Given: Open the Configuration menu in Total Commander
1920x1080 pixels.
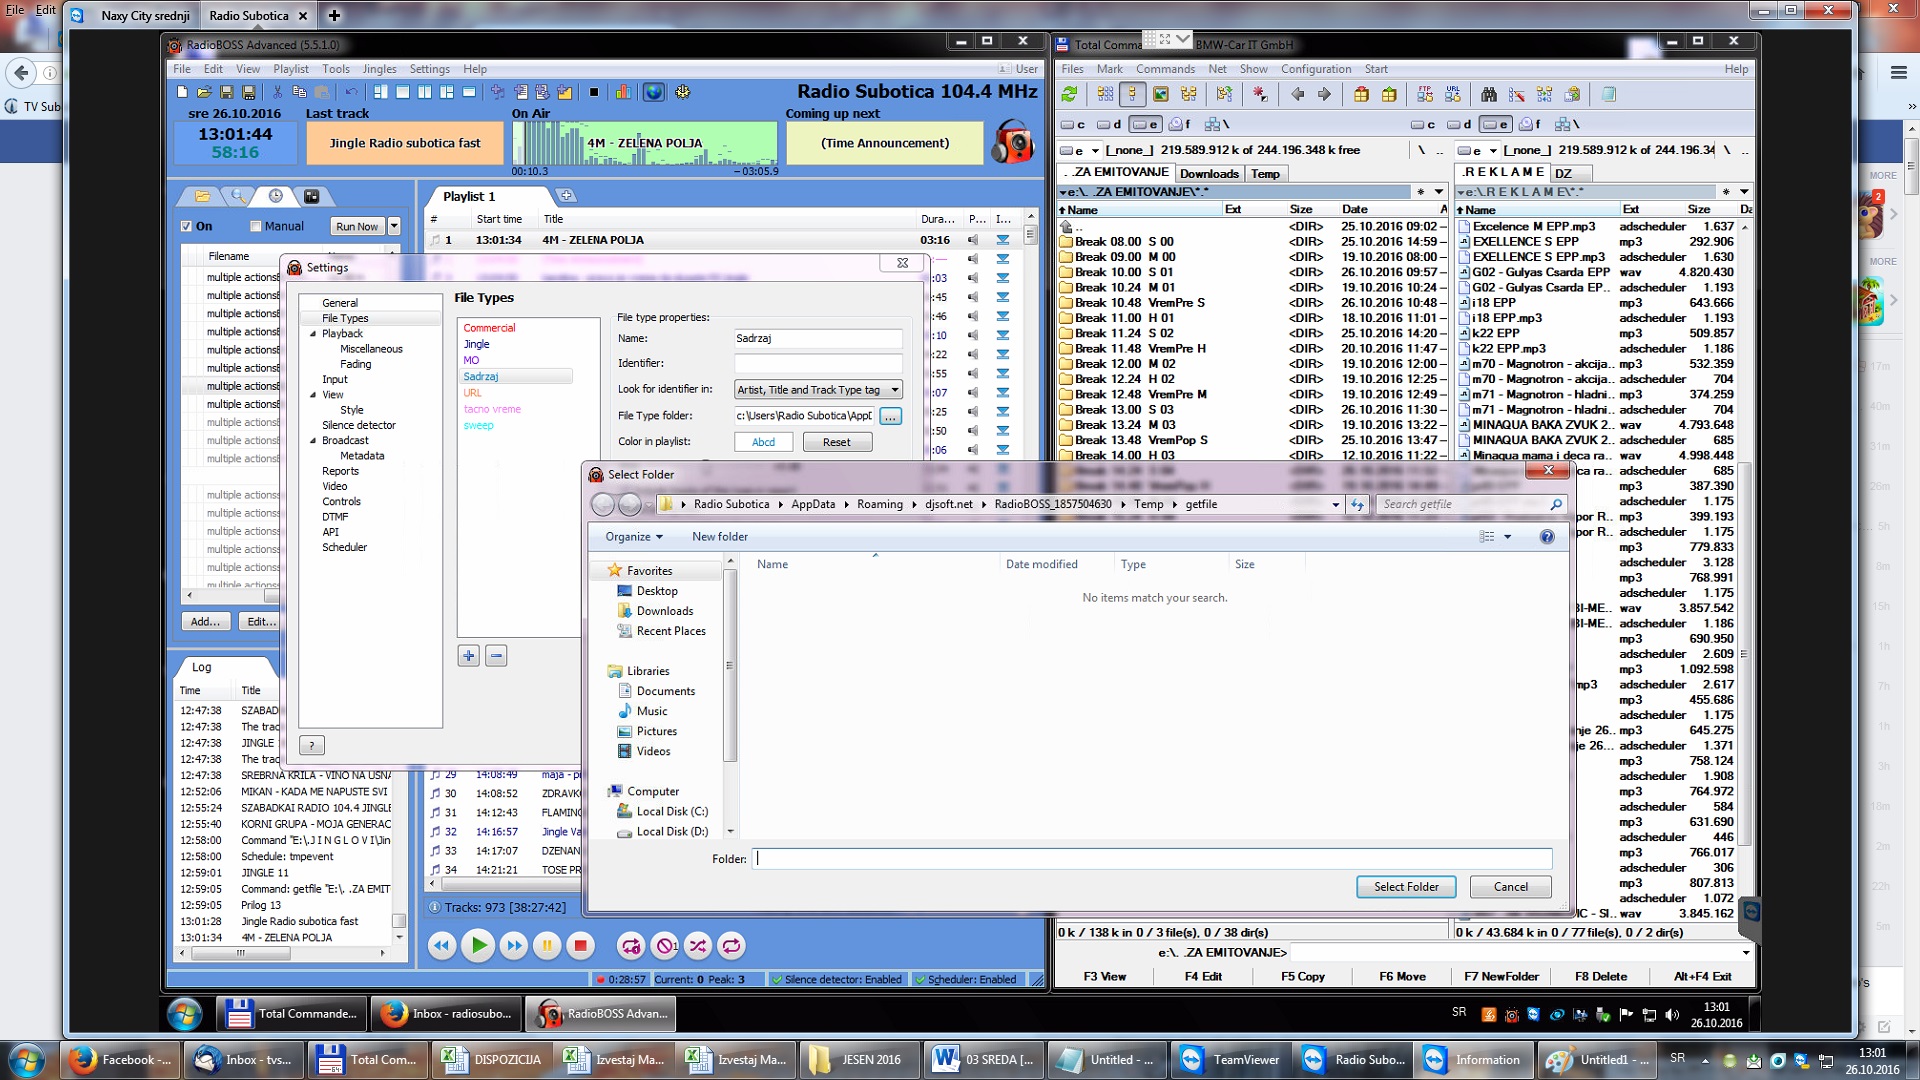Looking at the screenshot, I should click(x=1316, y=69).
